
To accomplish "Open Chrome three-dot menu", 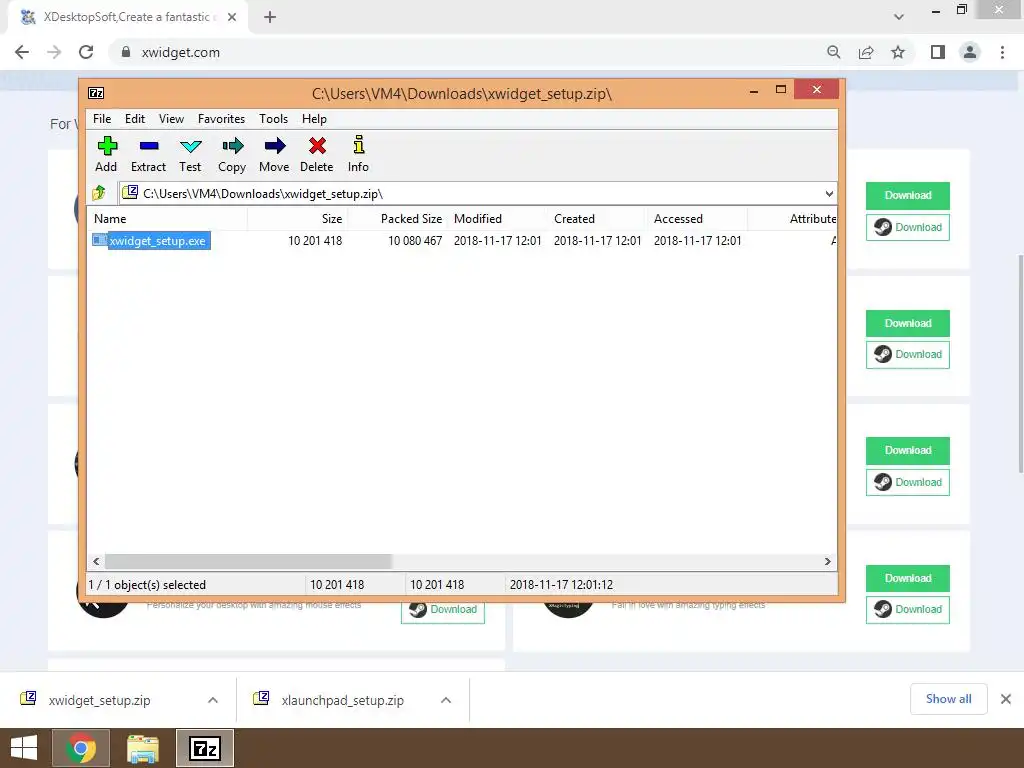I will pyautogui.click(x=1002, y=52).
